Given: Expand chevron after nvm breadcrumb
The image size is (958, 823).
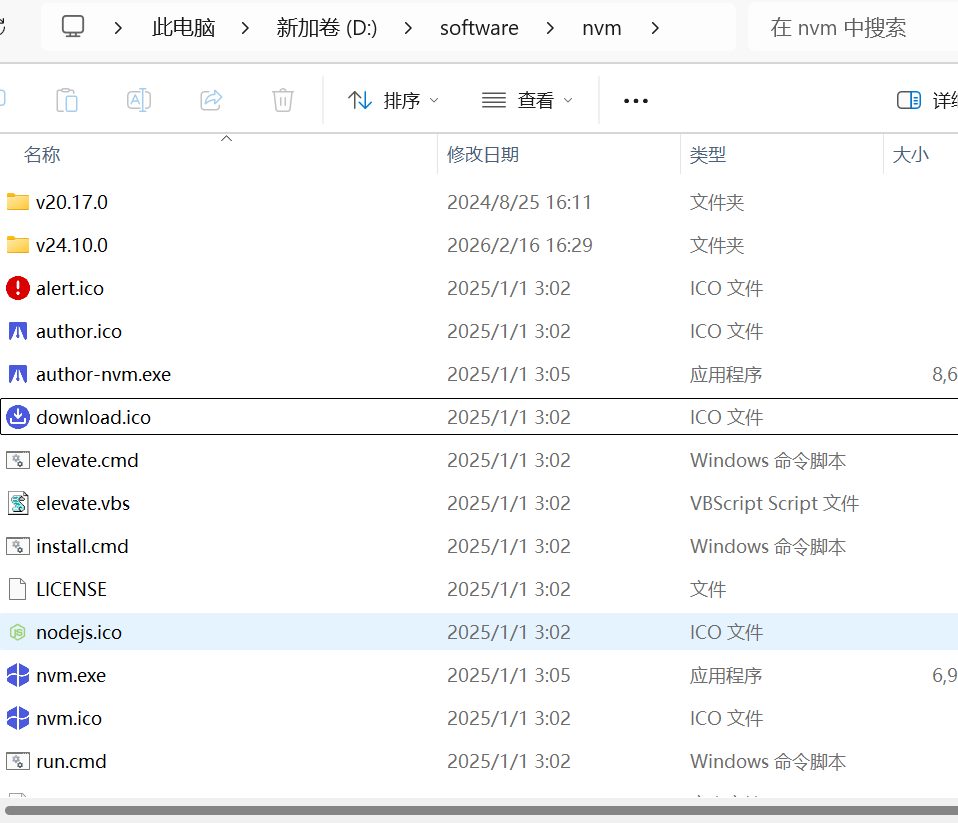Looking at the screenshot, I should pos(655,28).
